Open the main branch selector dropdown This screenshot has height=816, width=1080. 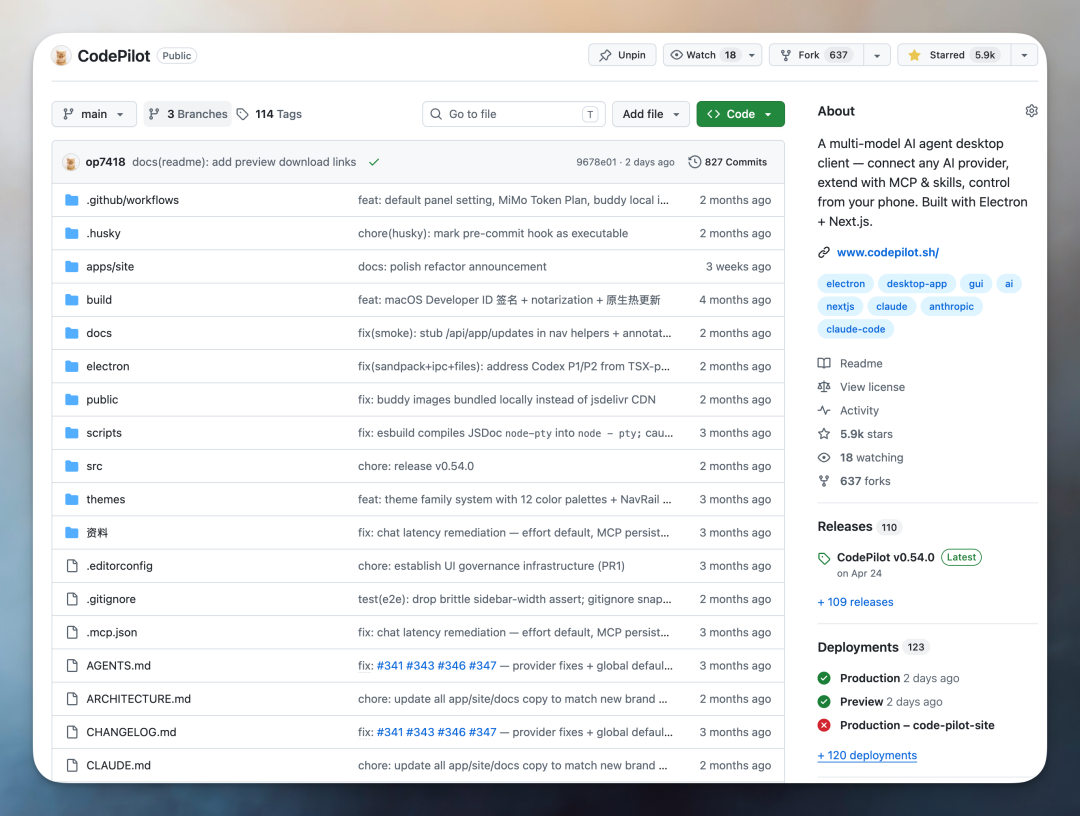(x=94, y=114)
